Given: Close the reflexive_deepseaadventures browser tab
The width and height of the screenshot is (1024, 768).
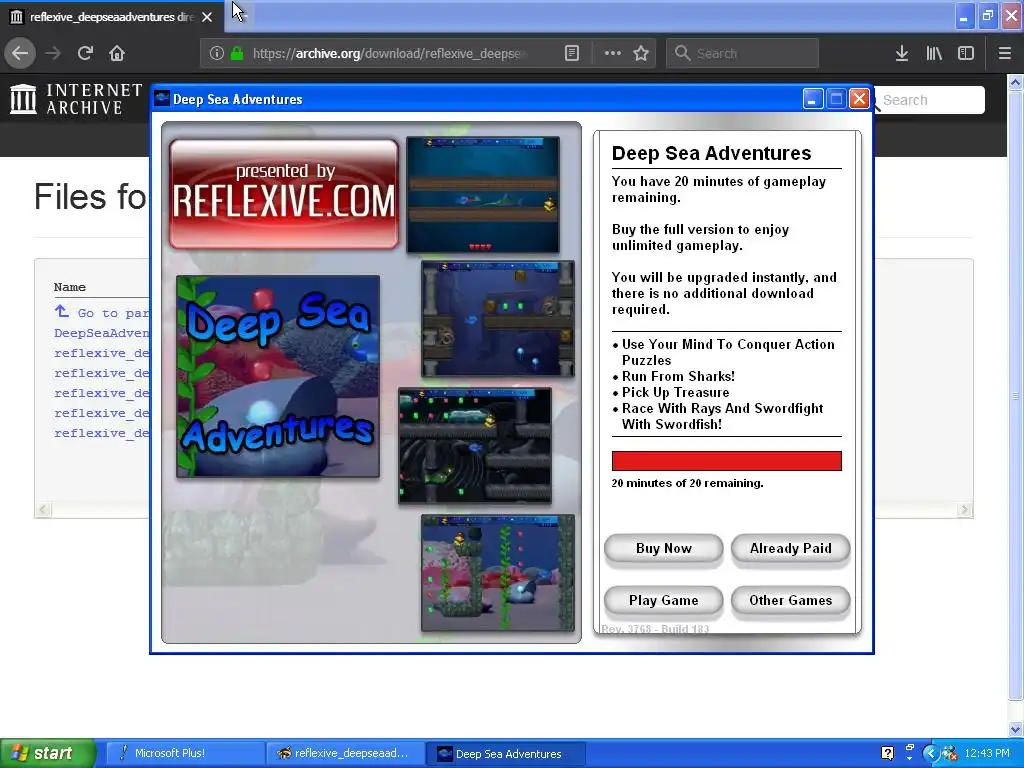Looking at the screenshot, I should coord(207,17).
